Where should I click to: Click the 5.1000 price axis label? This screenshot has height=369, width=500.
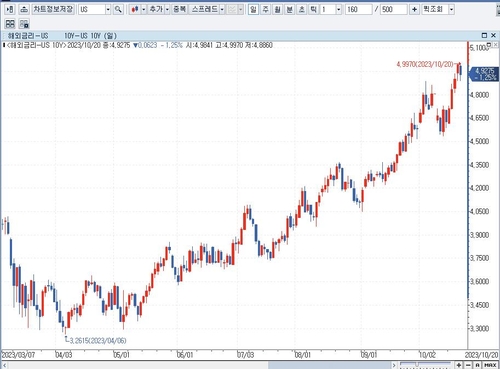pos(479,48)
